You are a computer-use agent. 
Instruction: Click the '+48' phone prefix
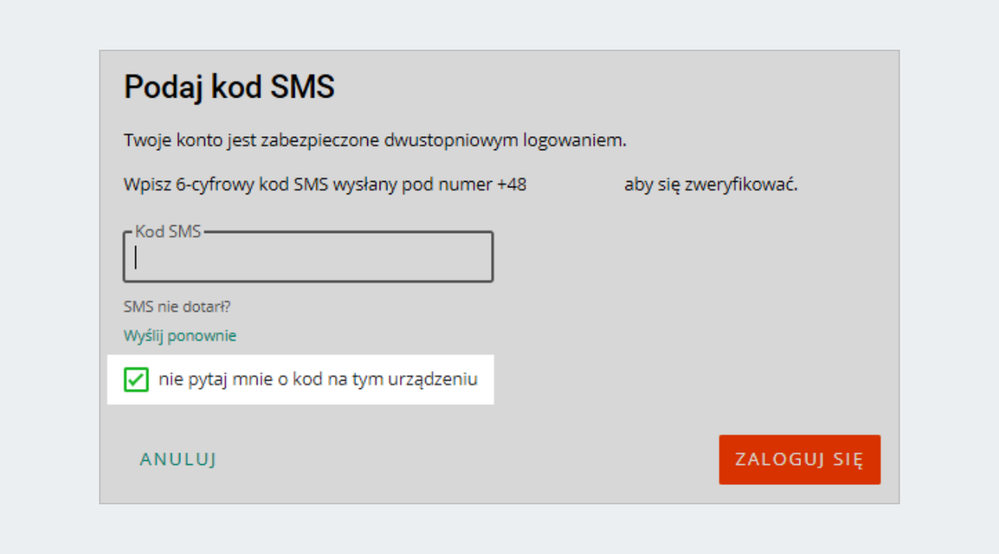[511, 185]
